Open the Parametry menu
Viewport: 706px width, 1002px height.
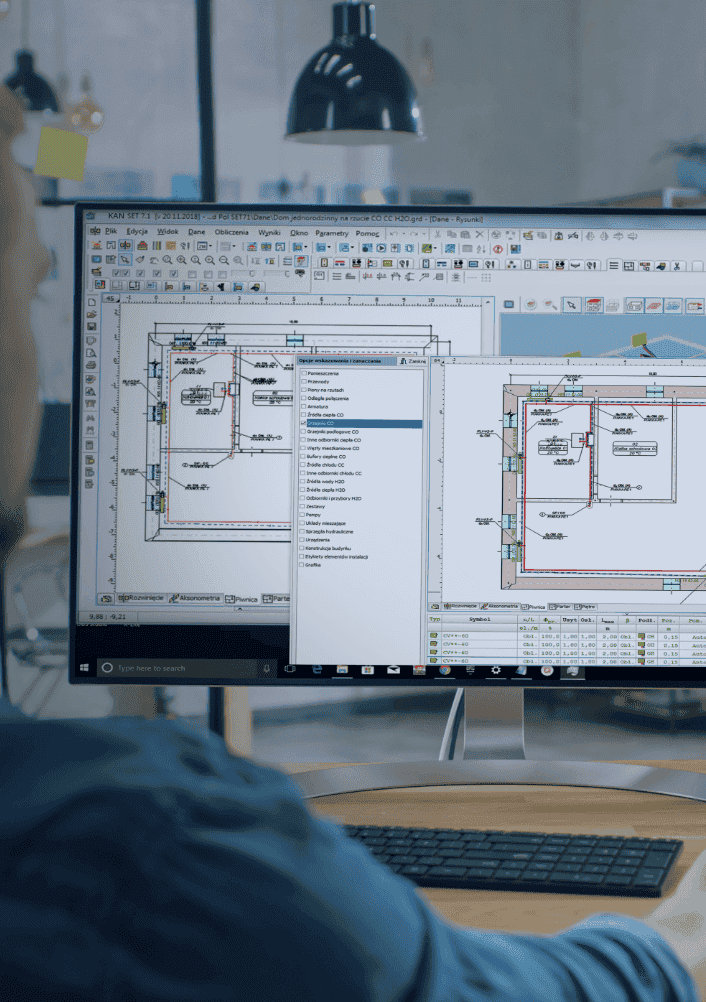coord(331,232)
